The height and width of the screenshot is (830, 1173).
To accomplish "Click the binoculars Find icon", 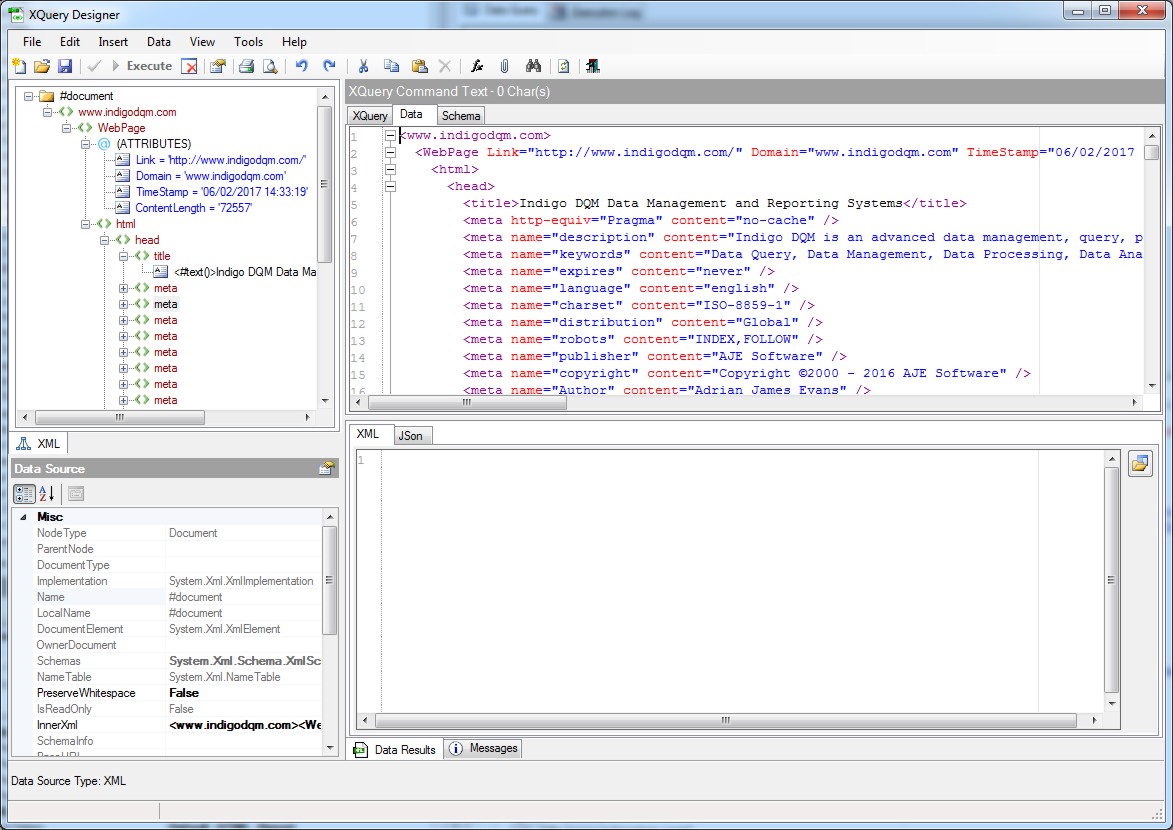I will 533,66.
